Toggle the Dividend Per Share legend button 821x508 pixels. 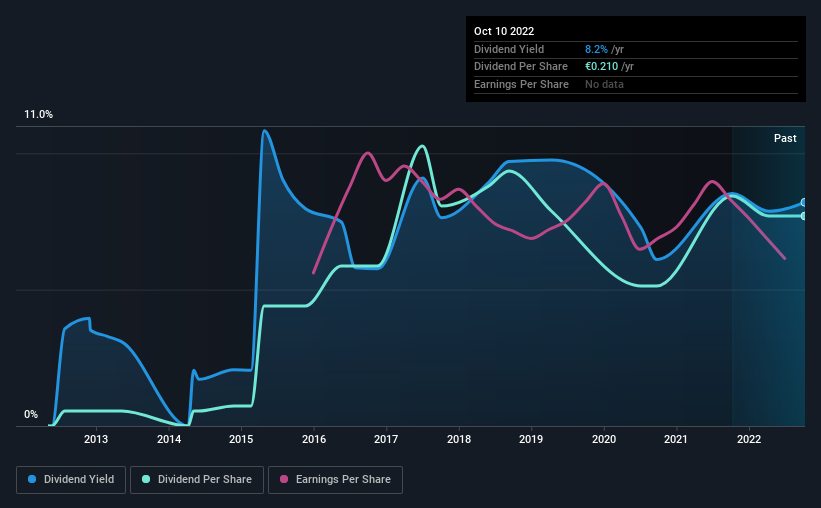[x=197, y=480]
